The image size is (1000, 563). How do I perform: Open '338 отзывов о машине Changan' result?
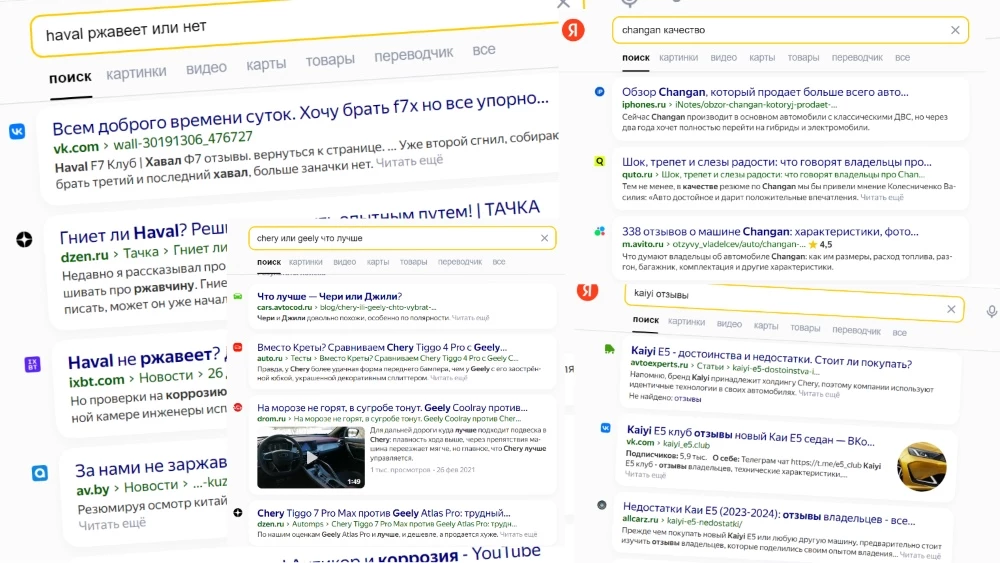pos(770,231)
